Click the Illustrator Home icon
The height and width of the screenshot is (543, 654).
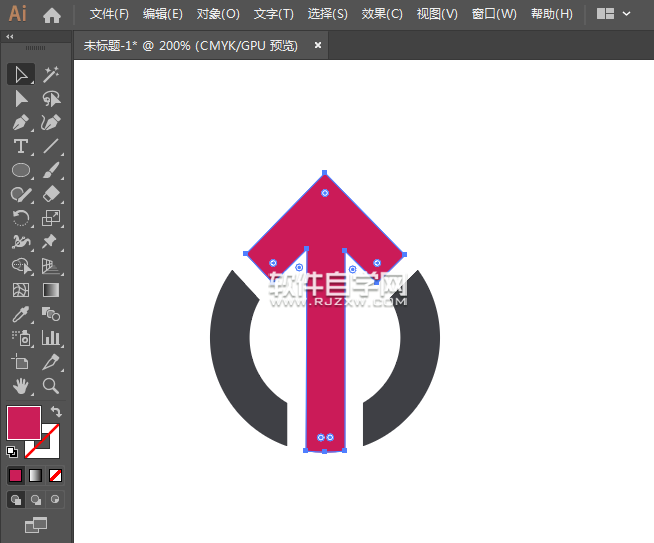pos(52,15)
